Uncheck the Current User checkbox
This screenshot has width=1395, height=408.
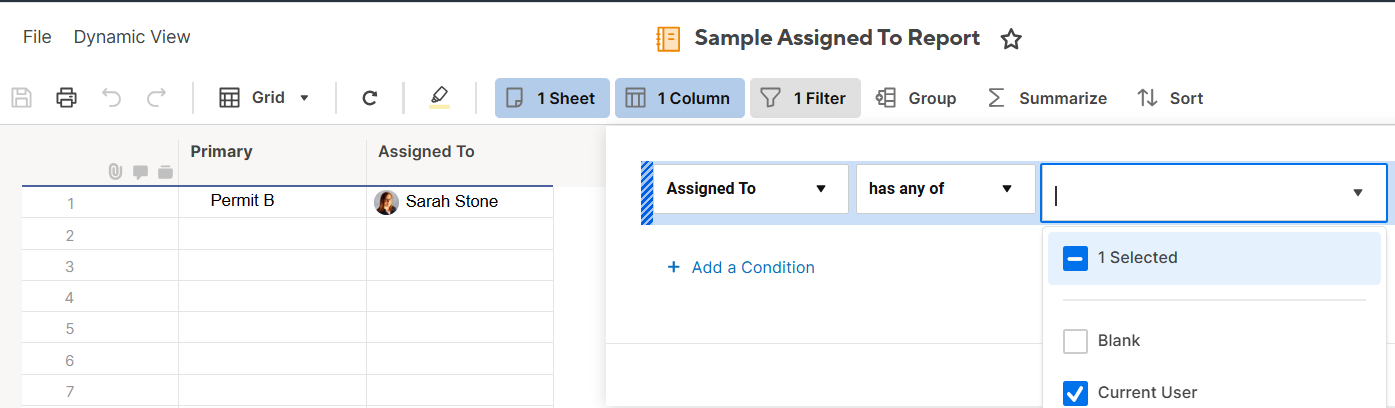(x=1075, y=393)
